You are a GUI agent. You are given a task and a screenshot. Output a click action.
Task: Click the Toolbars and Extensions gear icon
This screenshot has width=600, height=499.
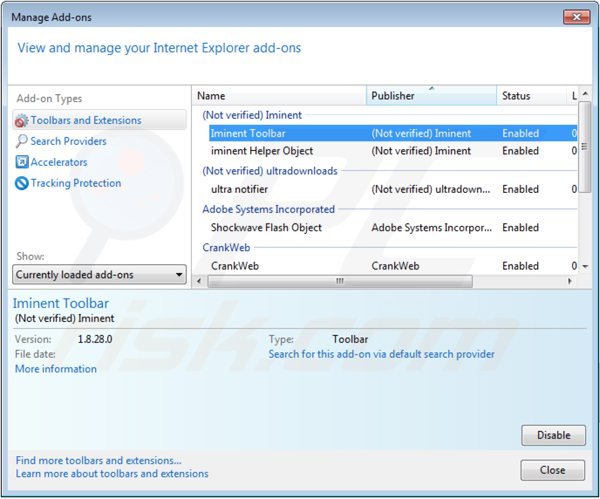point(21,121)
